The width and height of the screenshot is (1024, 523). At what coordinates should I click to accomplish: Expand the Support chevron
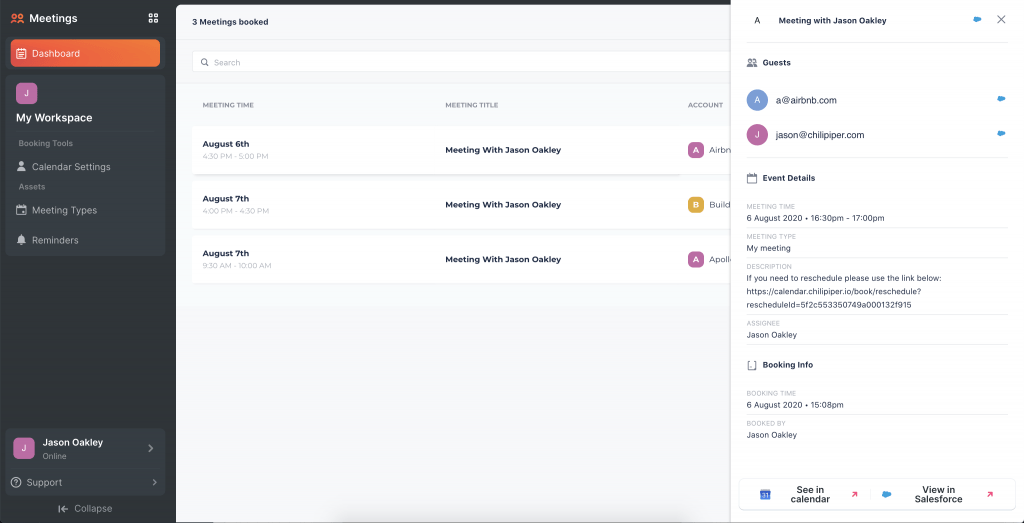click(x=155, y=483)
